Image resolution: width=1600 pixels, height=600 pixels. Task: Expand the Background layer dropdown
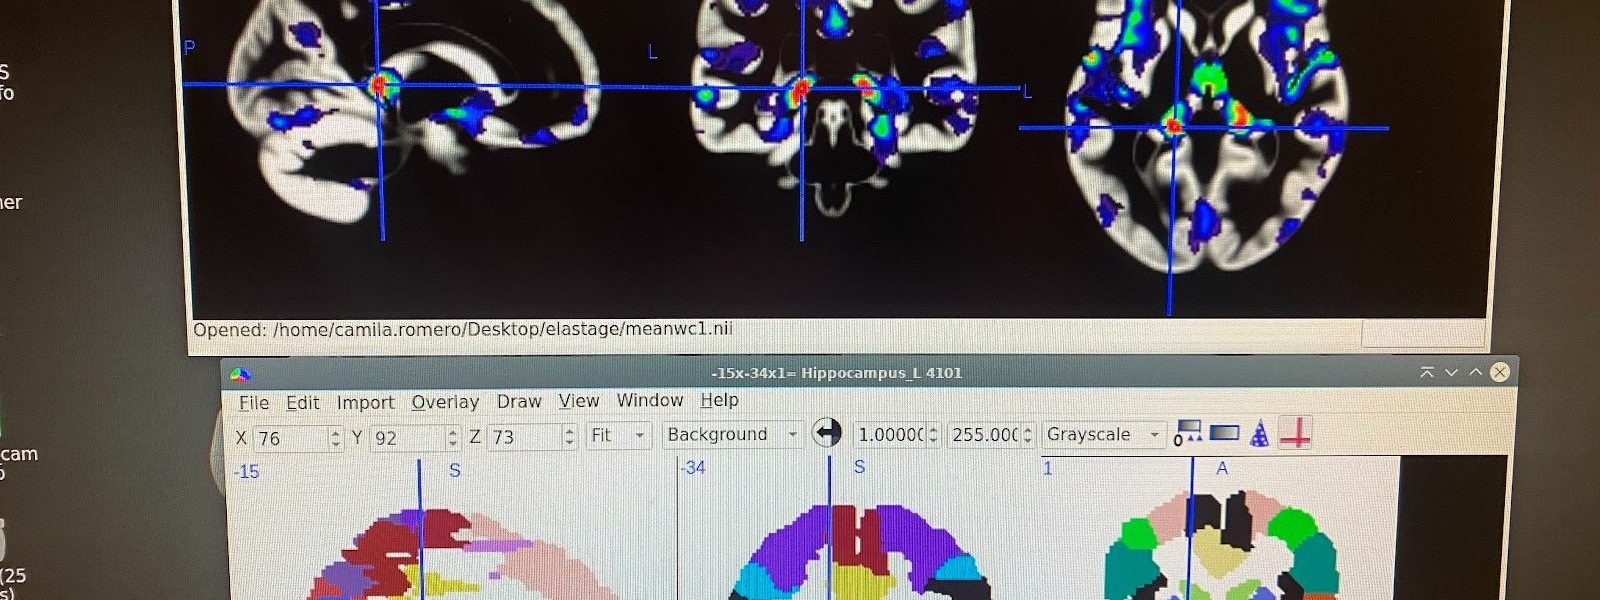732,435
